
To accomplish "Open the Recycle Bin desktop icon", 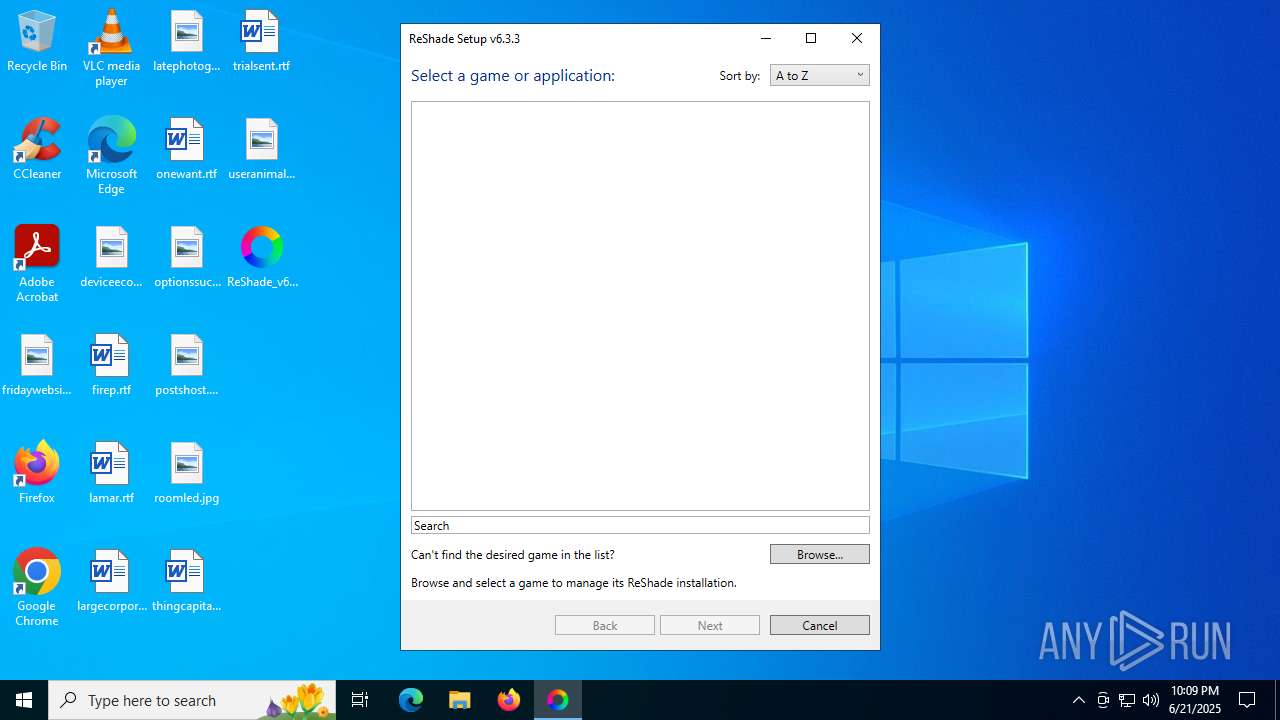I will (x=37, y=42).
